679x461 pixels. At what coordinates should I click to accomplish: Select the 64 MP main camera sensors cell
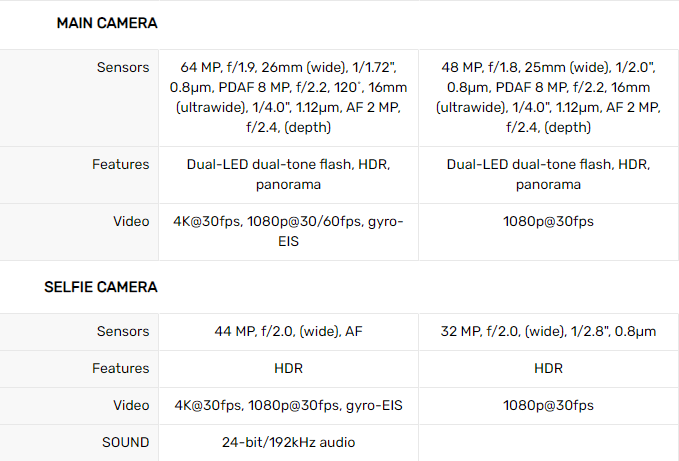pos(288,97)
